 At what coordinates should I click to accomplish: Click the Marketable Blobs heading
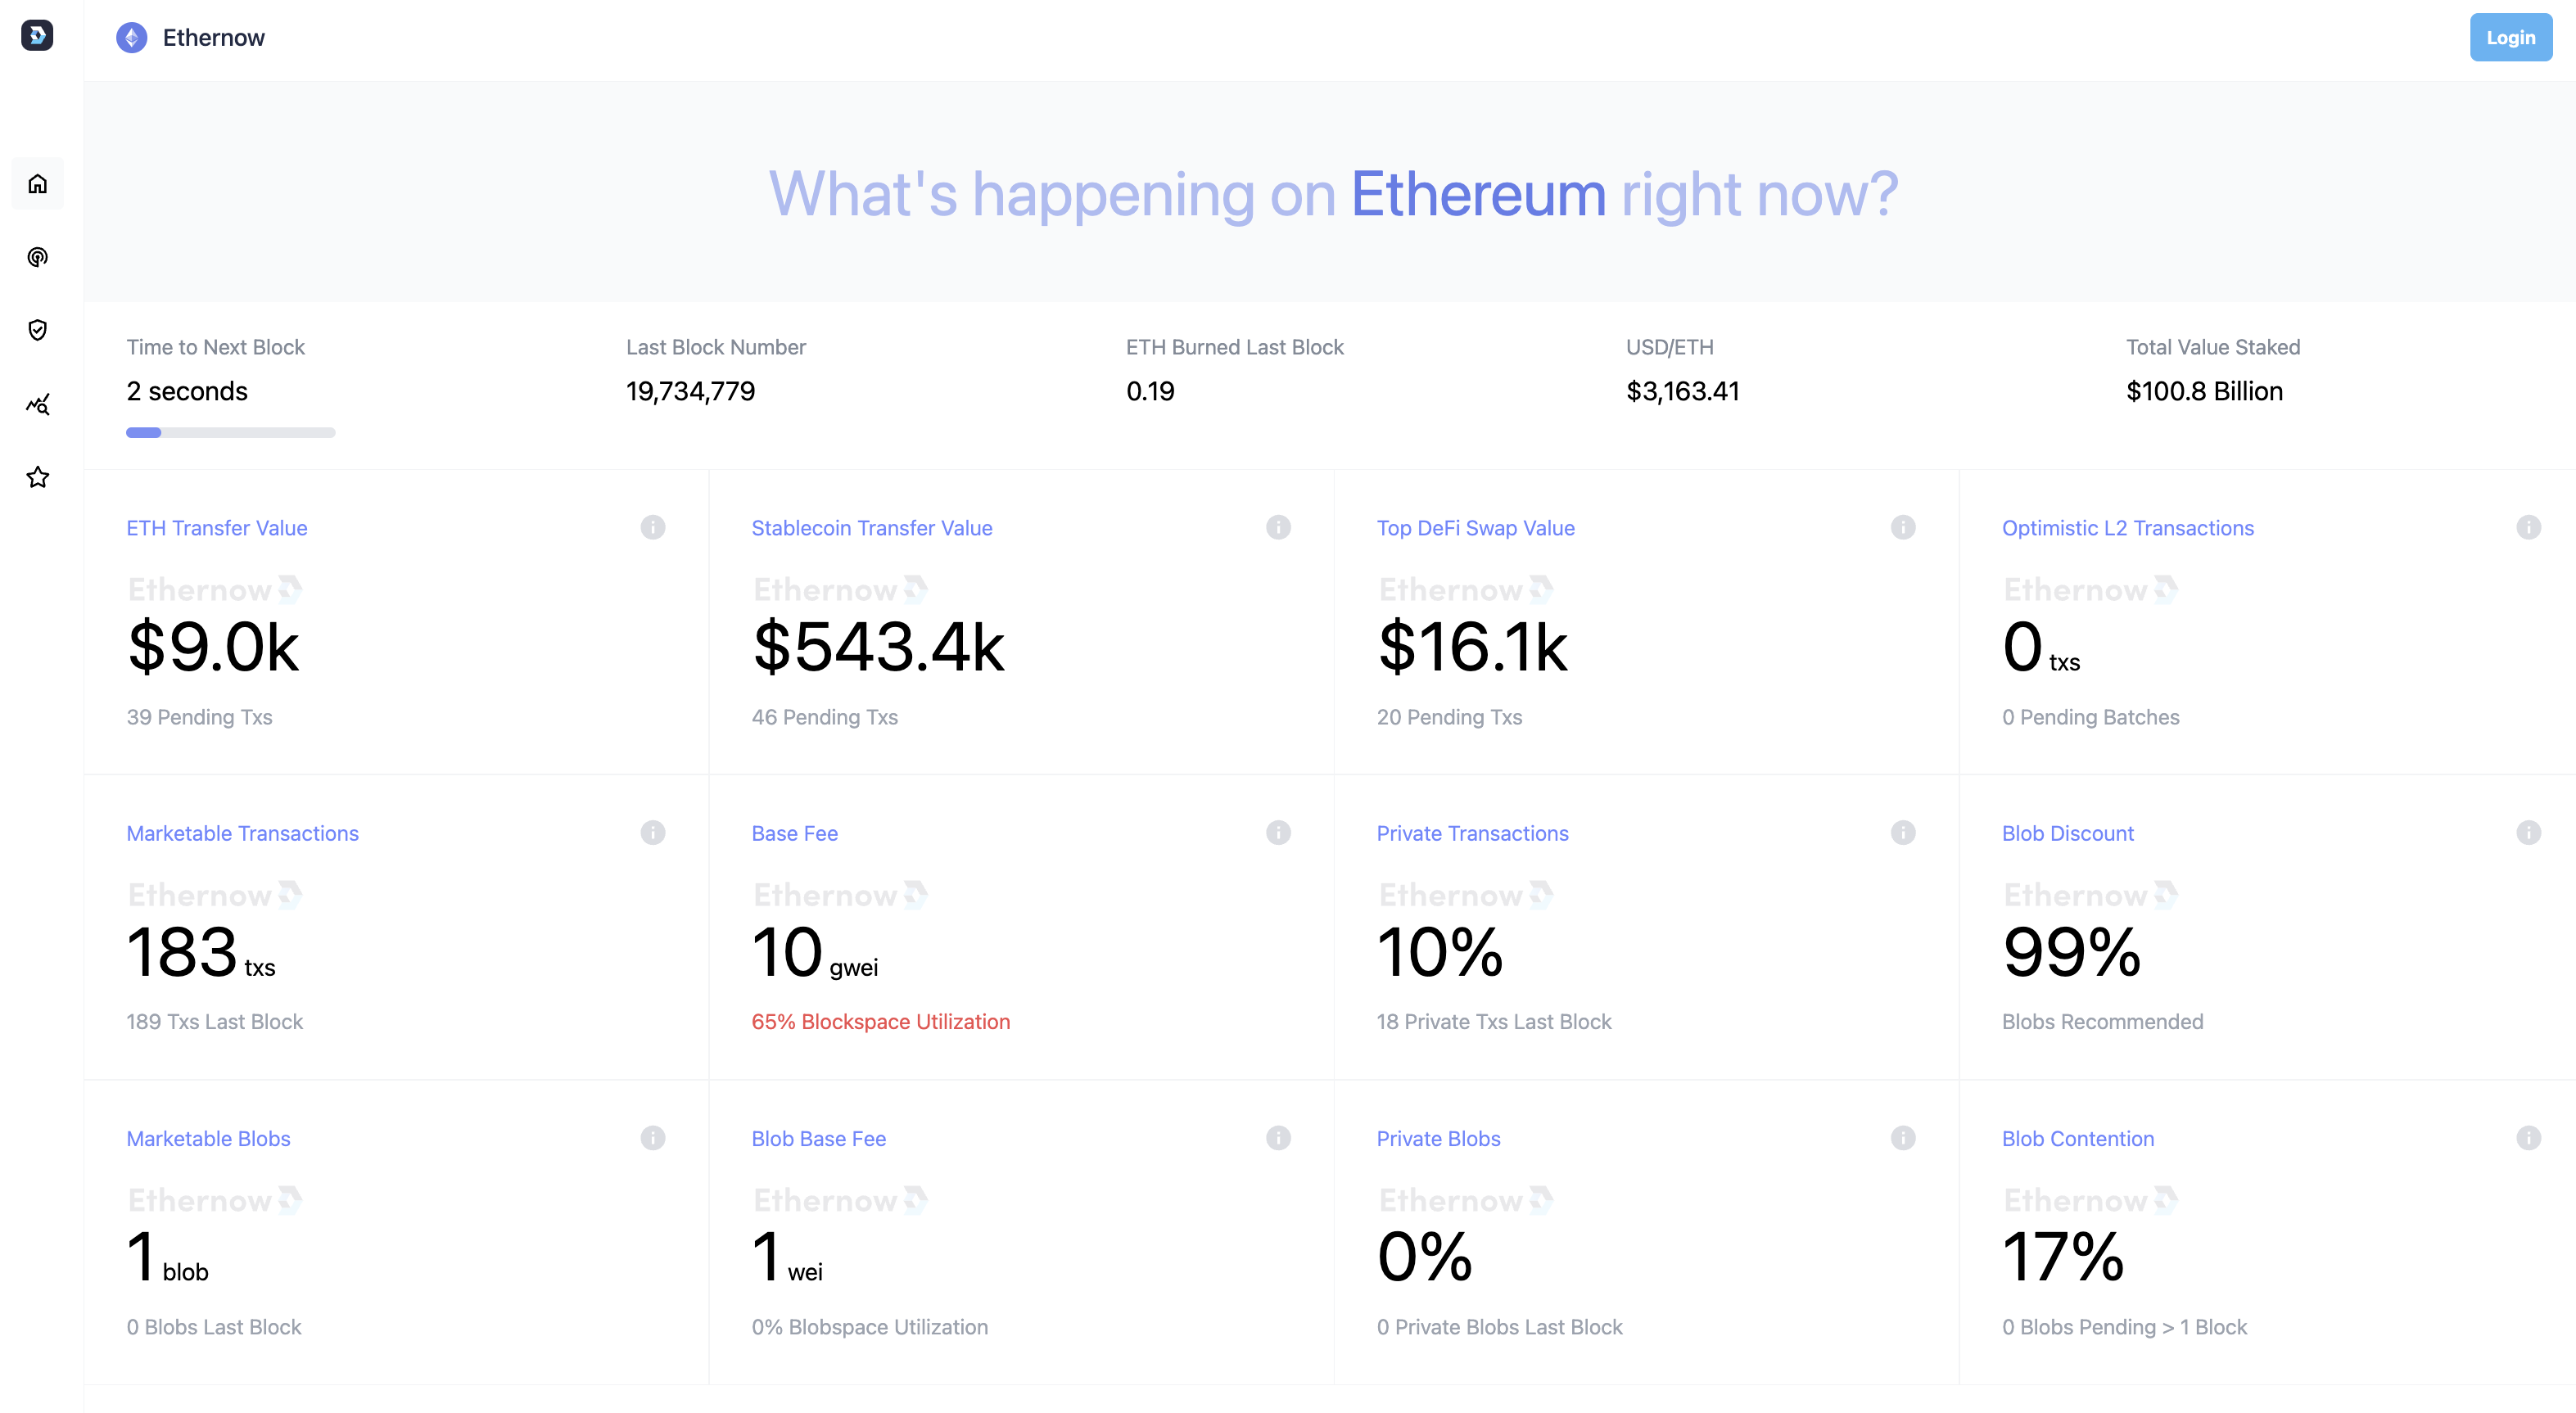[x=208, y=1138]
